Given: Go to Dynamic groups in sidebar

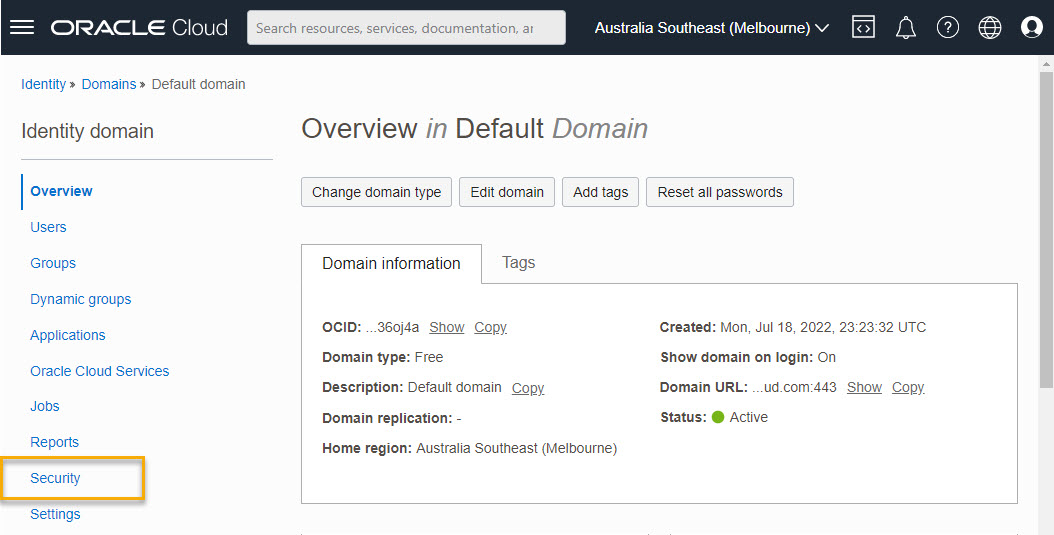Looking at the screenshot, I should [x=81, y=299].
